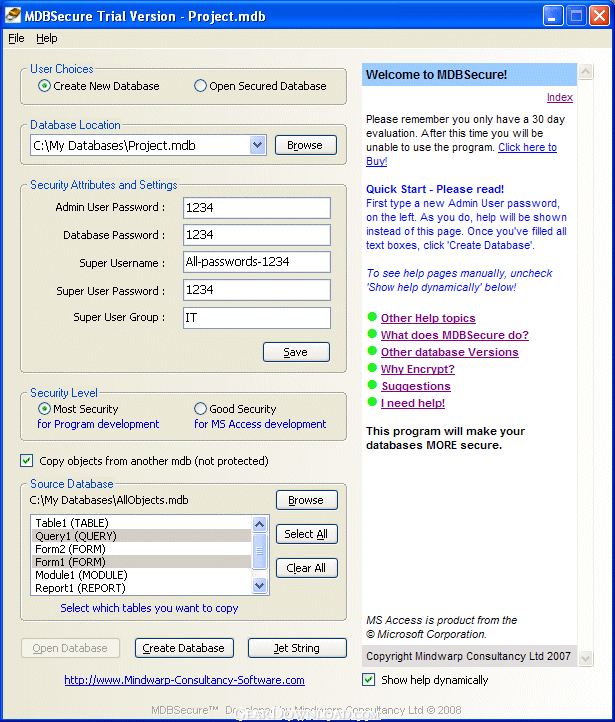
Task: Click green bullet beside I need help!
Action: click(x=372, y=402)
